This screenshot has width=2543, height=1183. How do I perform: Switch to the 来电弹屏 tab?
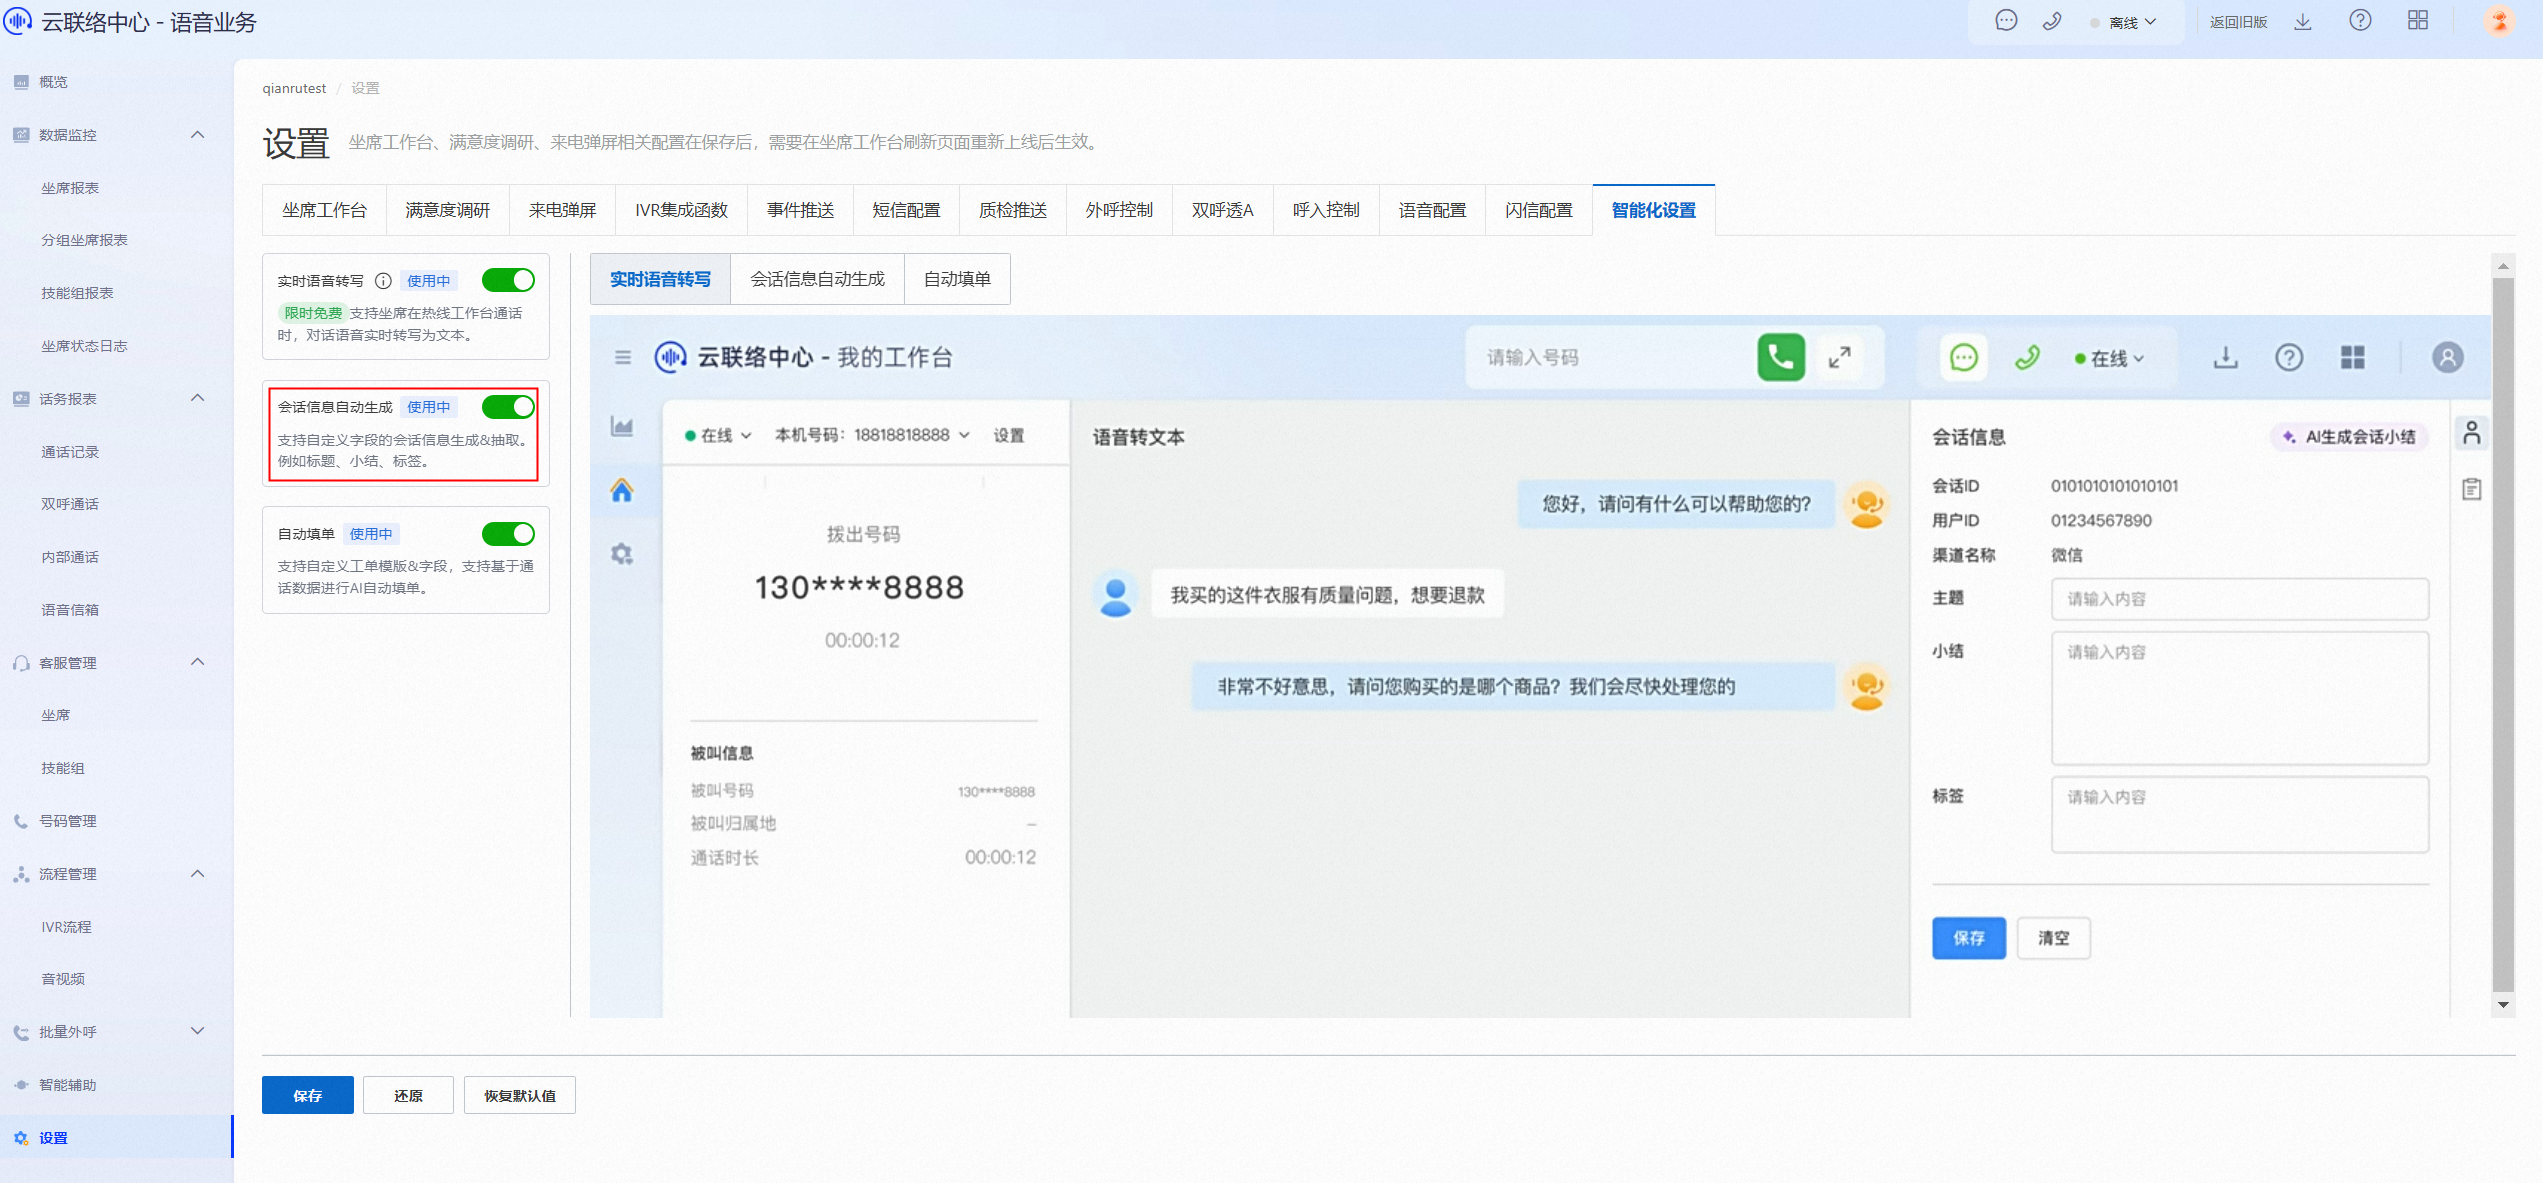(x=562, y=210)
